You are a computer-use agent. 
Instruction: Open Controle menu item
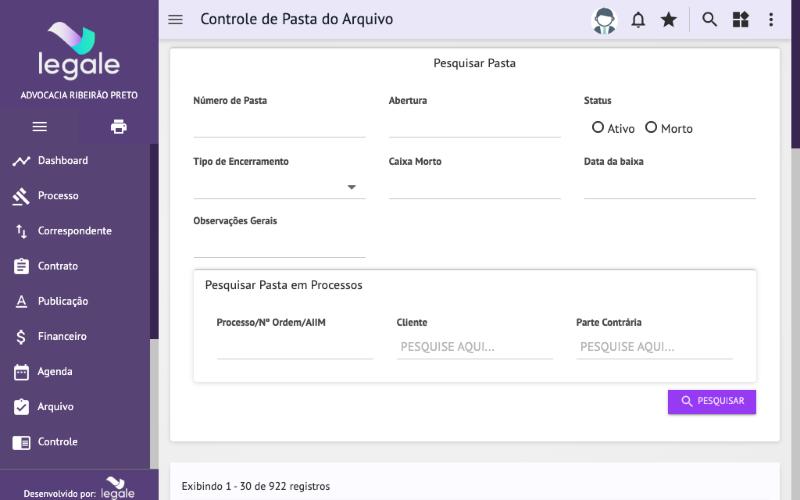click(x=57, y=442)
